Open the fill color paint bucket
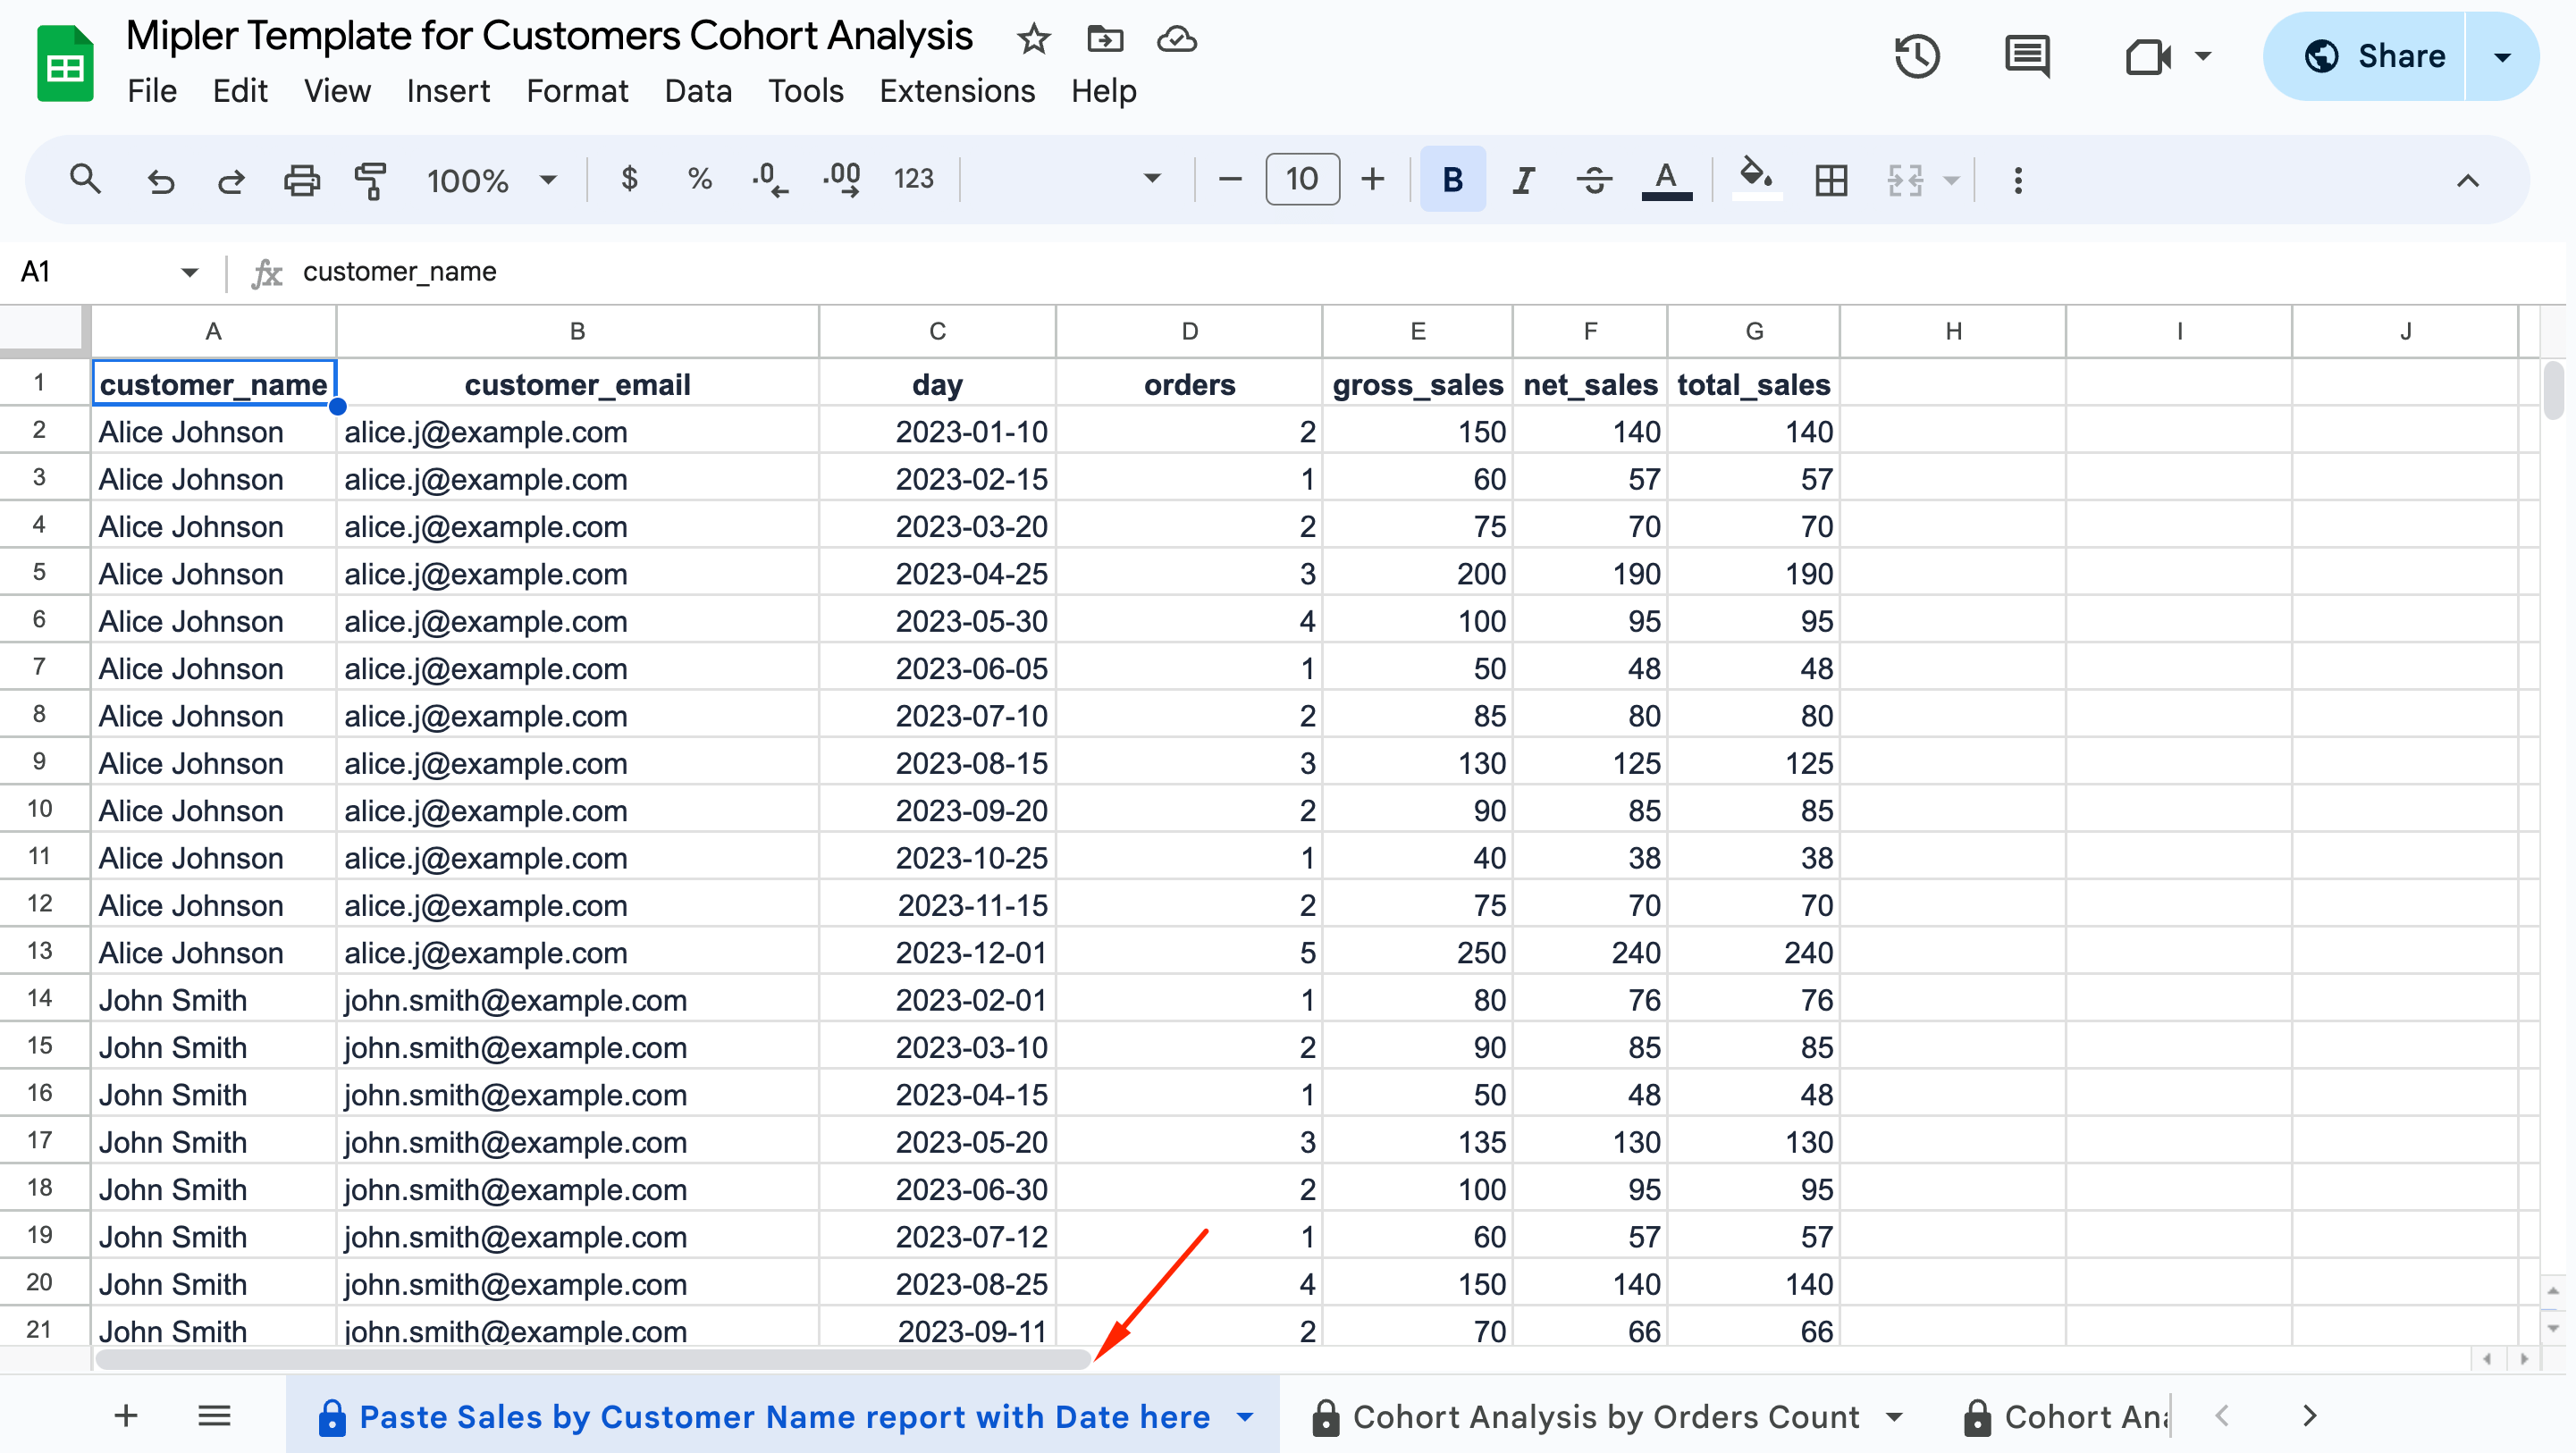The image size is (2576, 1453). [x=1755, y=178]
